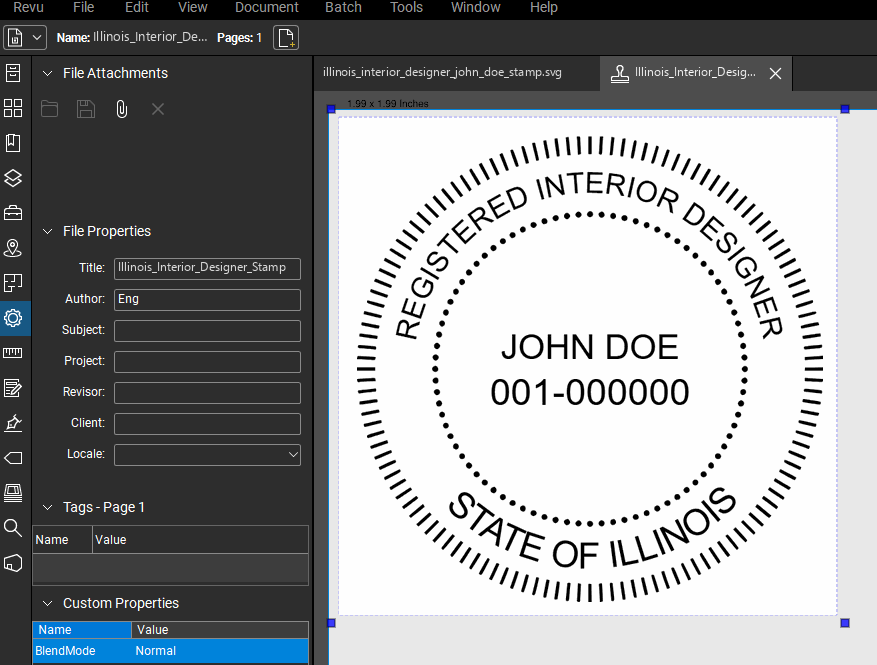Viewport: 877px width, 665px height.
Task: Click the new page icon beside Pages
Action: [286, 38]
